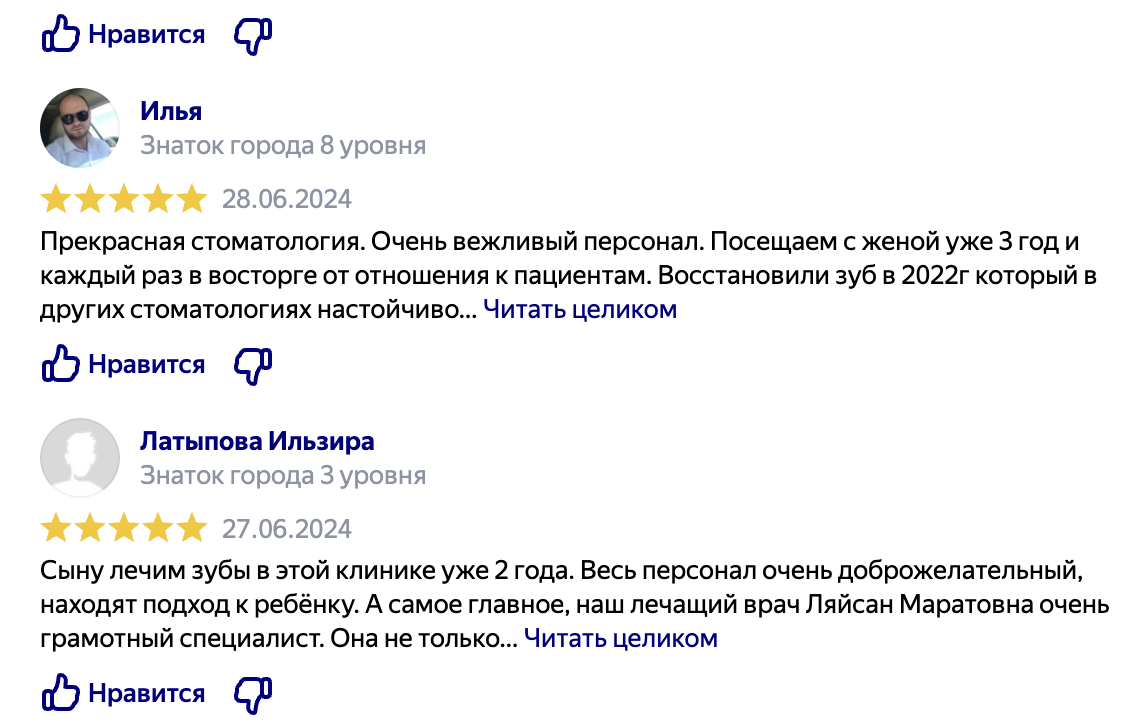Screen dimensions: 1138x726
Task: Click thumbs-up icon under Илья's review
Action: (59, 365)
